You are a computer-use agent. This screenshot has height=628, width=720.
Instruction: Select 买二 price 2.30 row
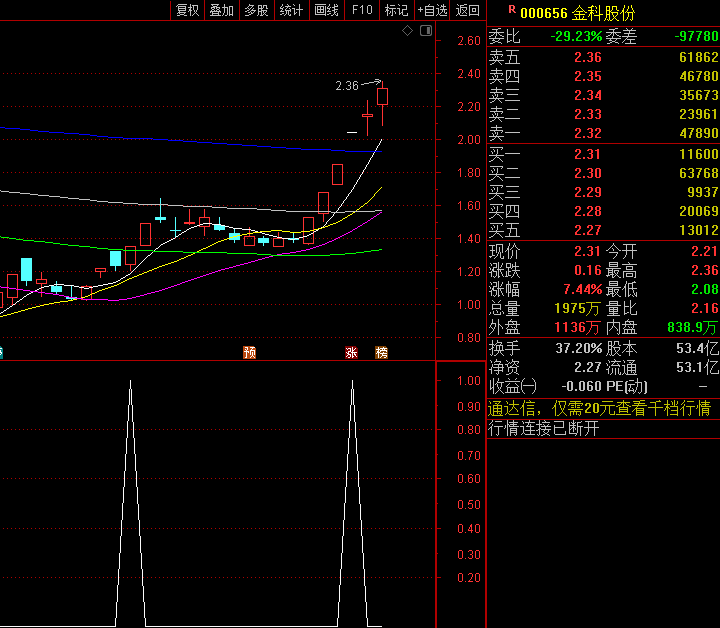pos(603,174)
